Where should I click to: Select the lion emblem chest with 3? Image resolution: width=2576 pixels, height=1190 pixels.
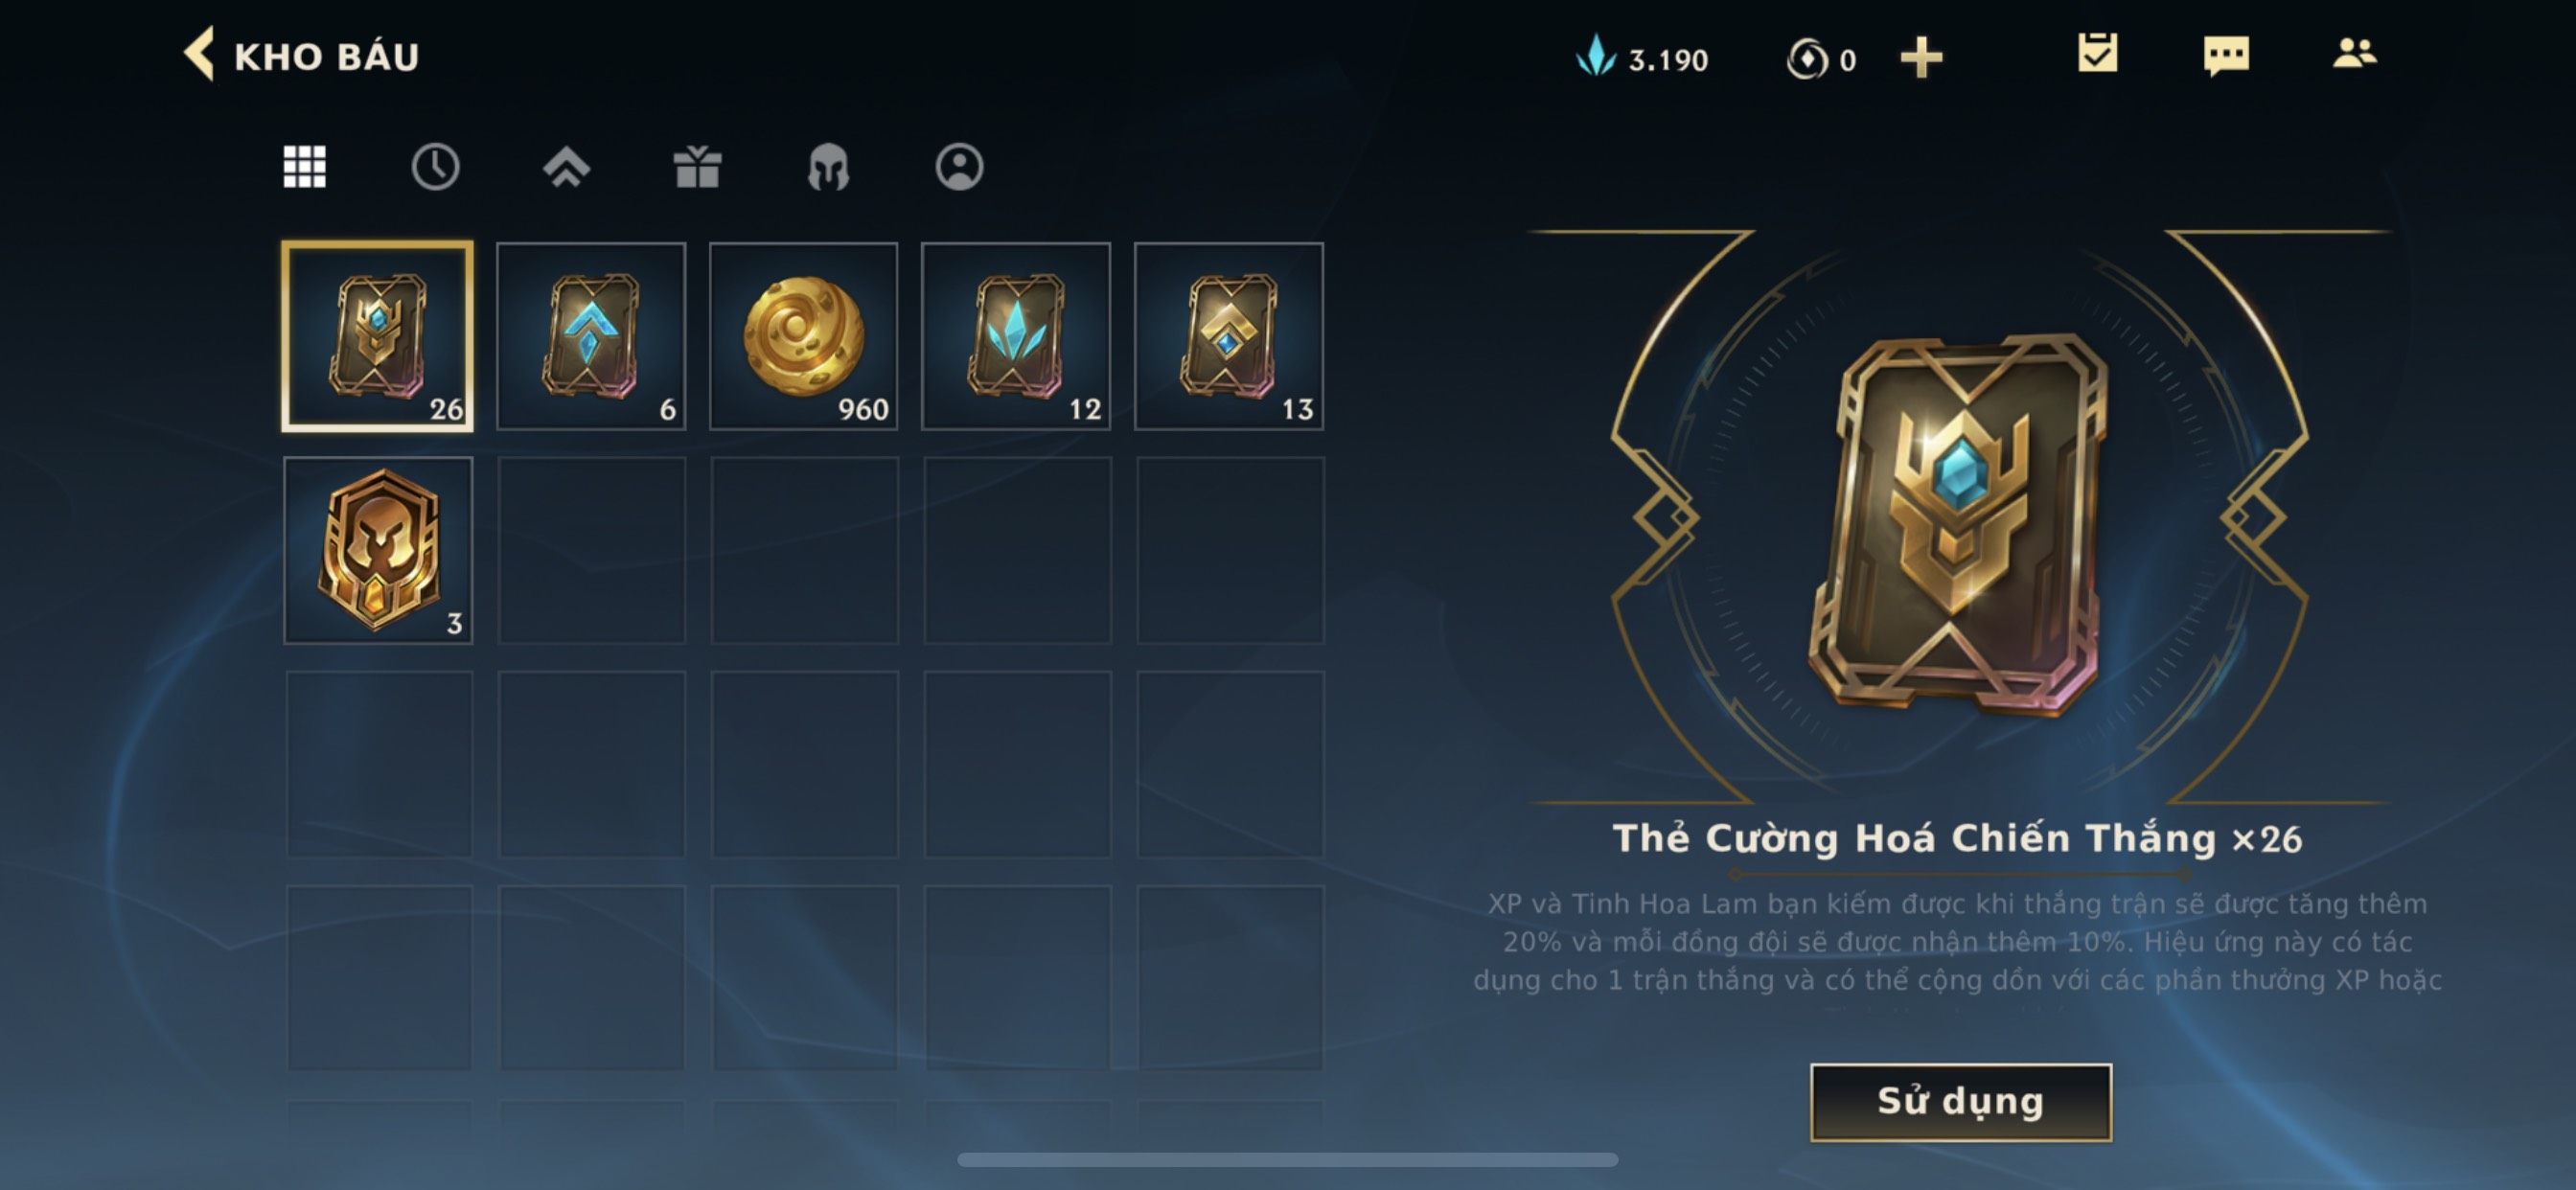coord(378,550)
